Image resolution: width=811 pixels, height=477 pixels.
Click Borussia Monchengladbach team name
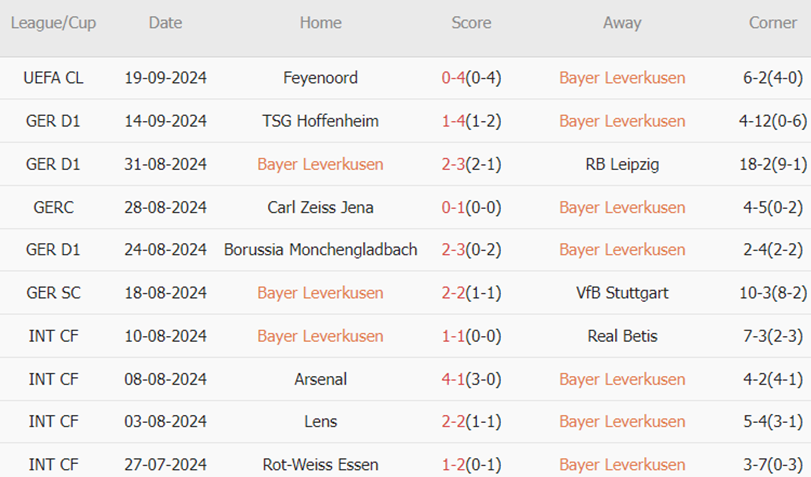(320, 250)
